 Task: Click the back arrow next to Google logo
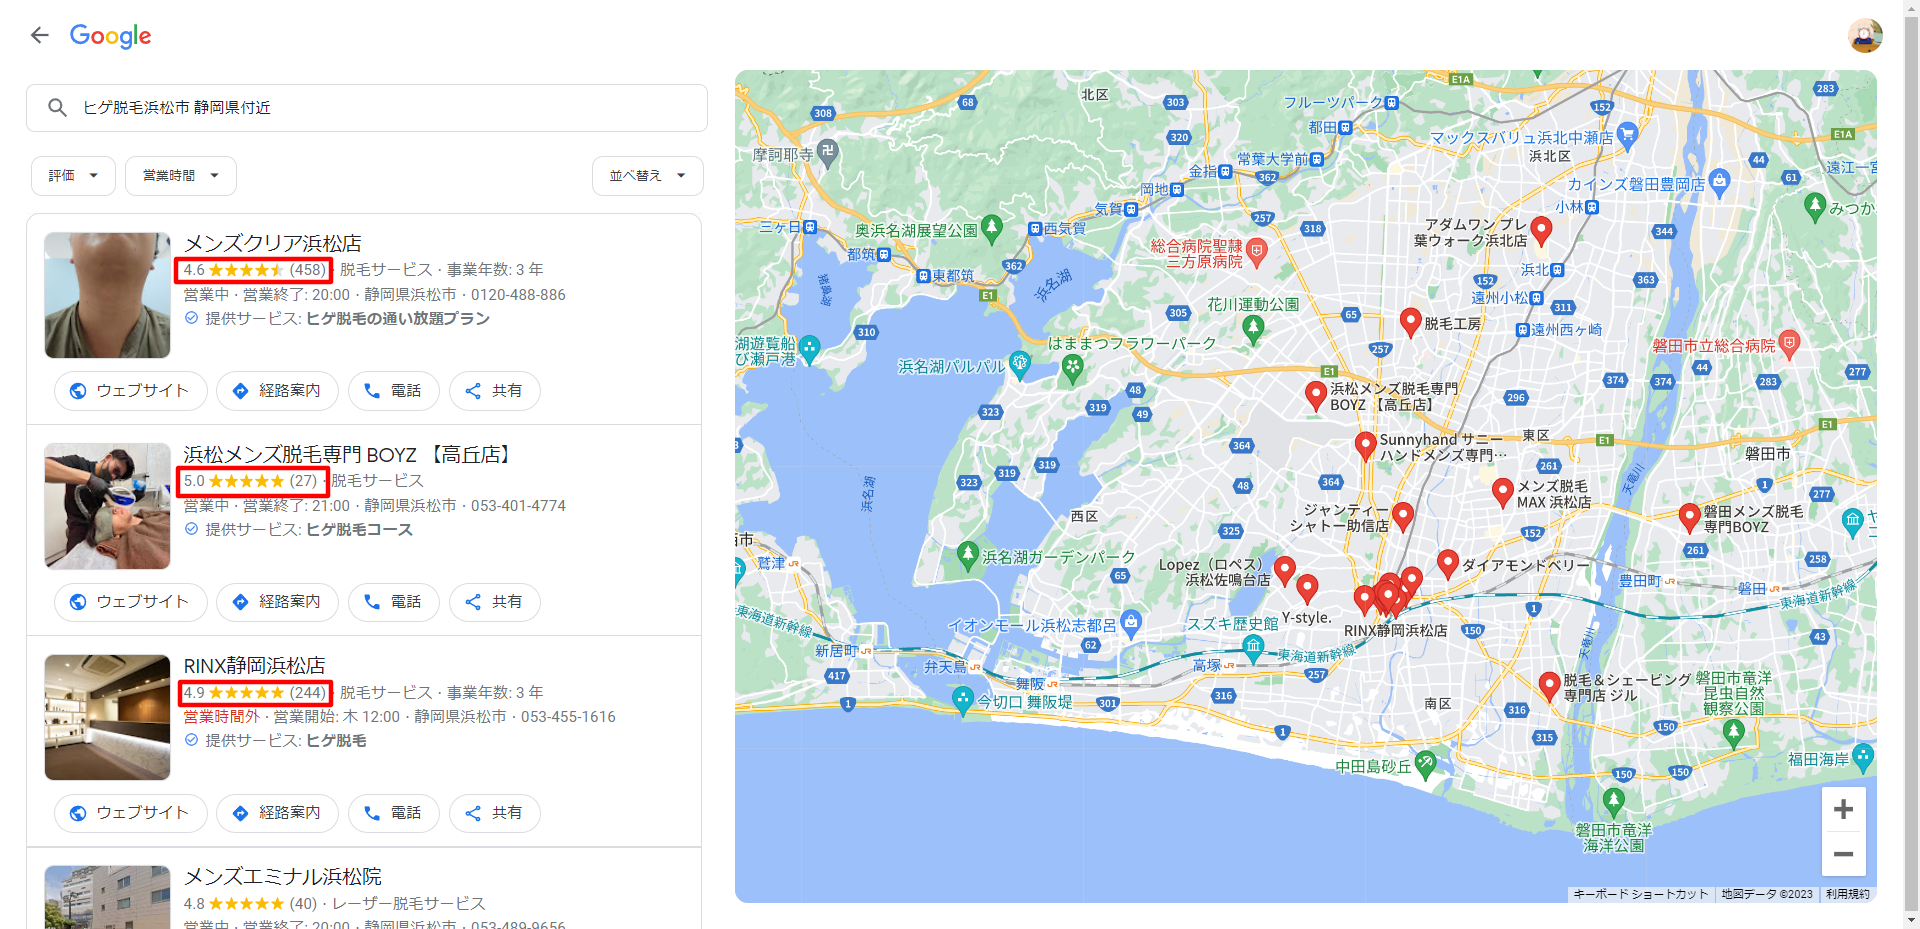39,36
